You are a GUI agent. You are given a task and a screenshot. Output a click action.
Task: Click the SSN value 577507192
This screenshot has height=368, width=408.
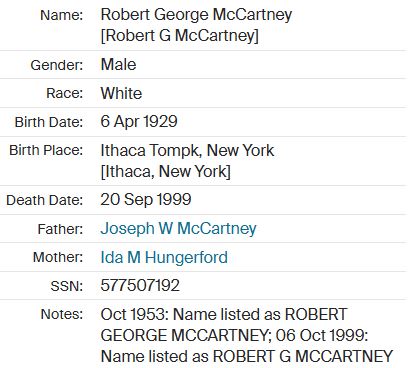140,285
